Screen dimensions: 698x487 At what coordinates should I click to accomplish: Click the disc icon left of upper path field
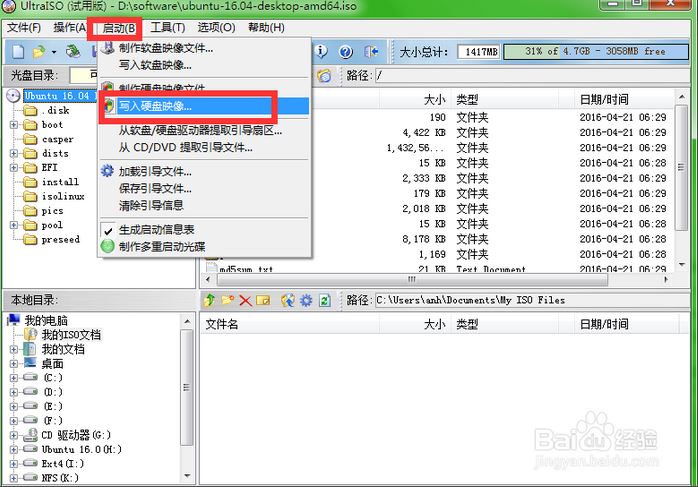[325, 75]
